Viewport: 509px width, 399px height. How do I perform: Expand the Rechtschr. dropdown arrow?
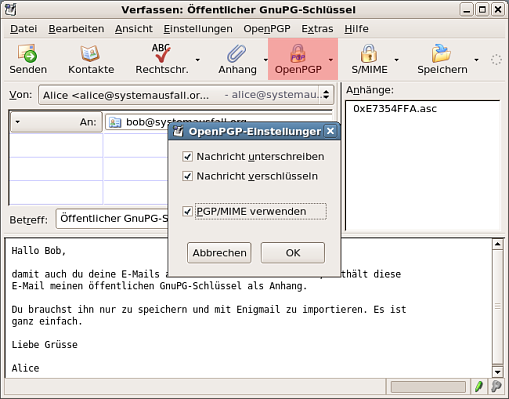(198, 60)
